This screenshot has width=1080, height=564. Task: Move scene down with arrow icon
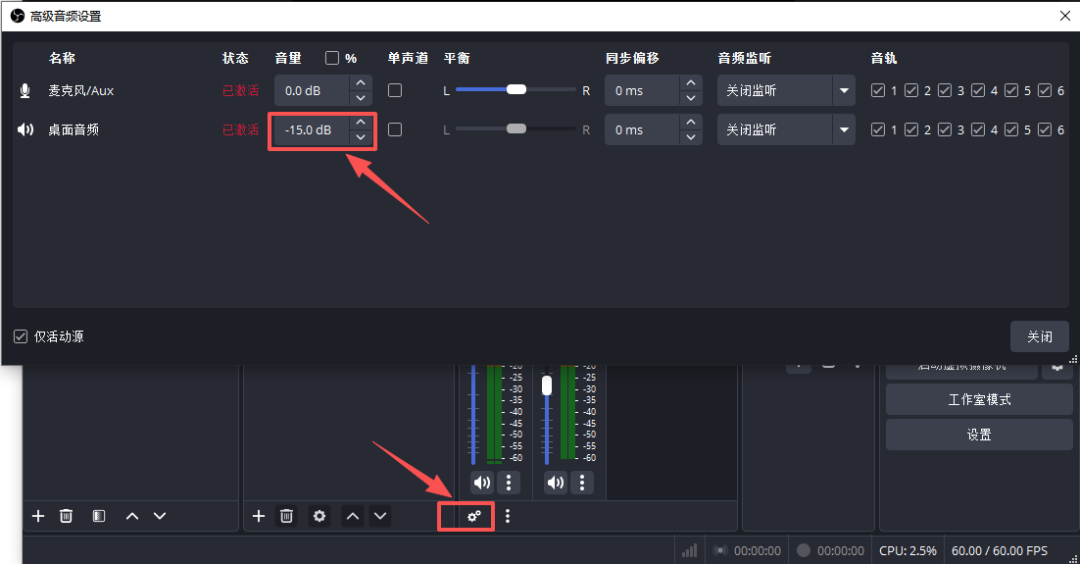(160, 516)
